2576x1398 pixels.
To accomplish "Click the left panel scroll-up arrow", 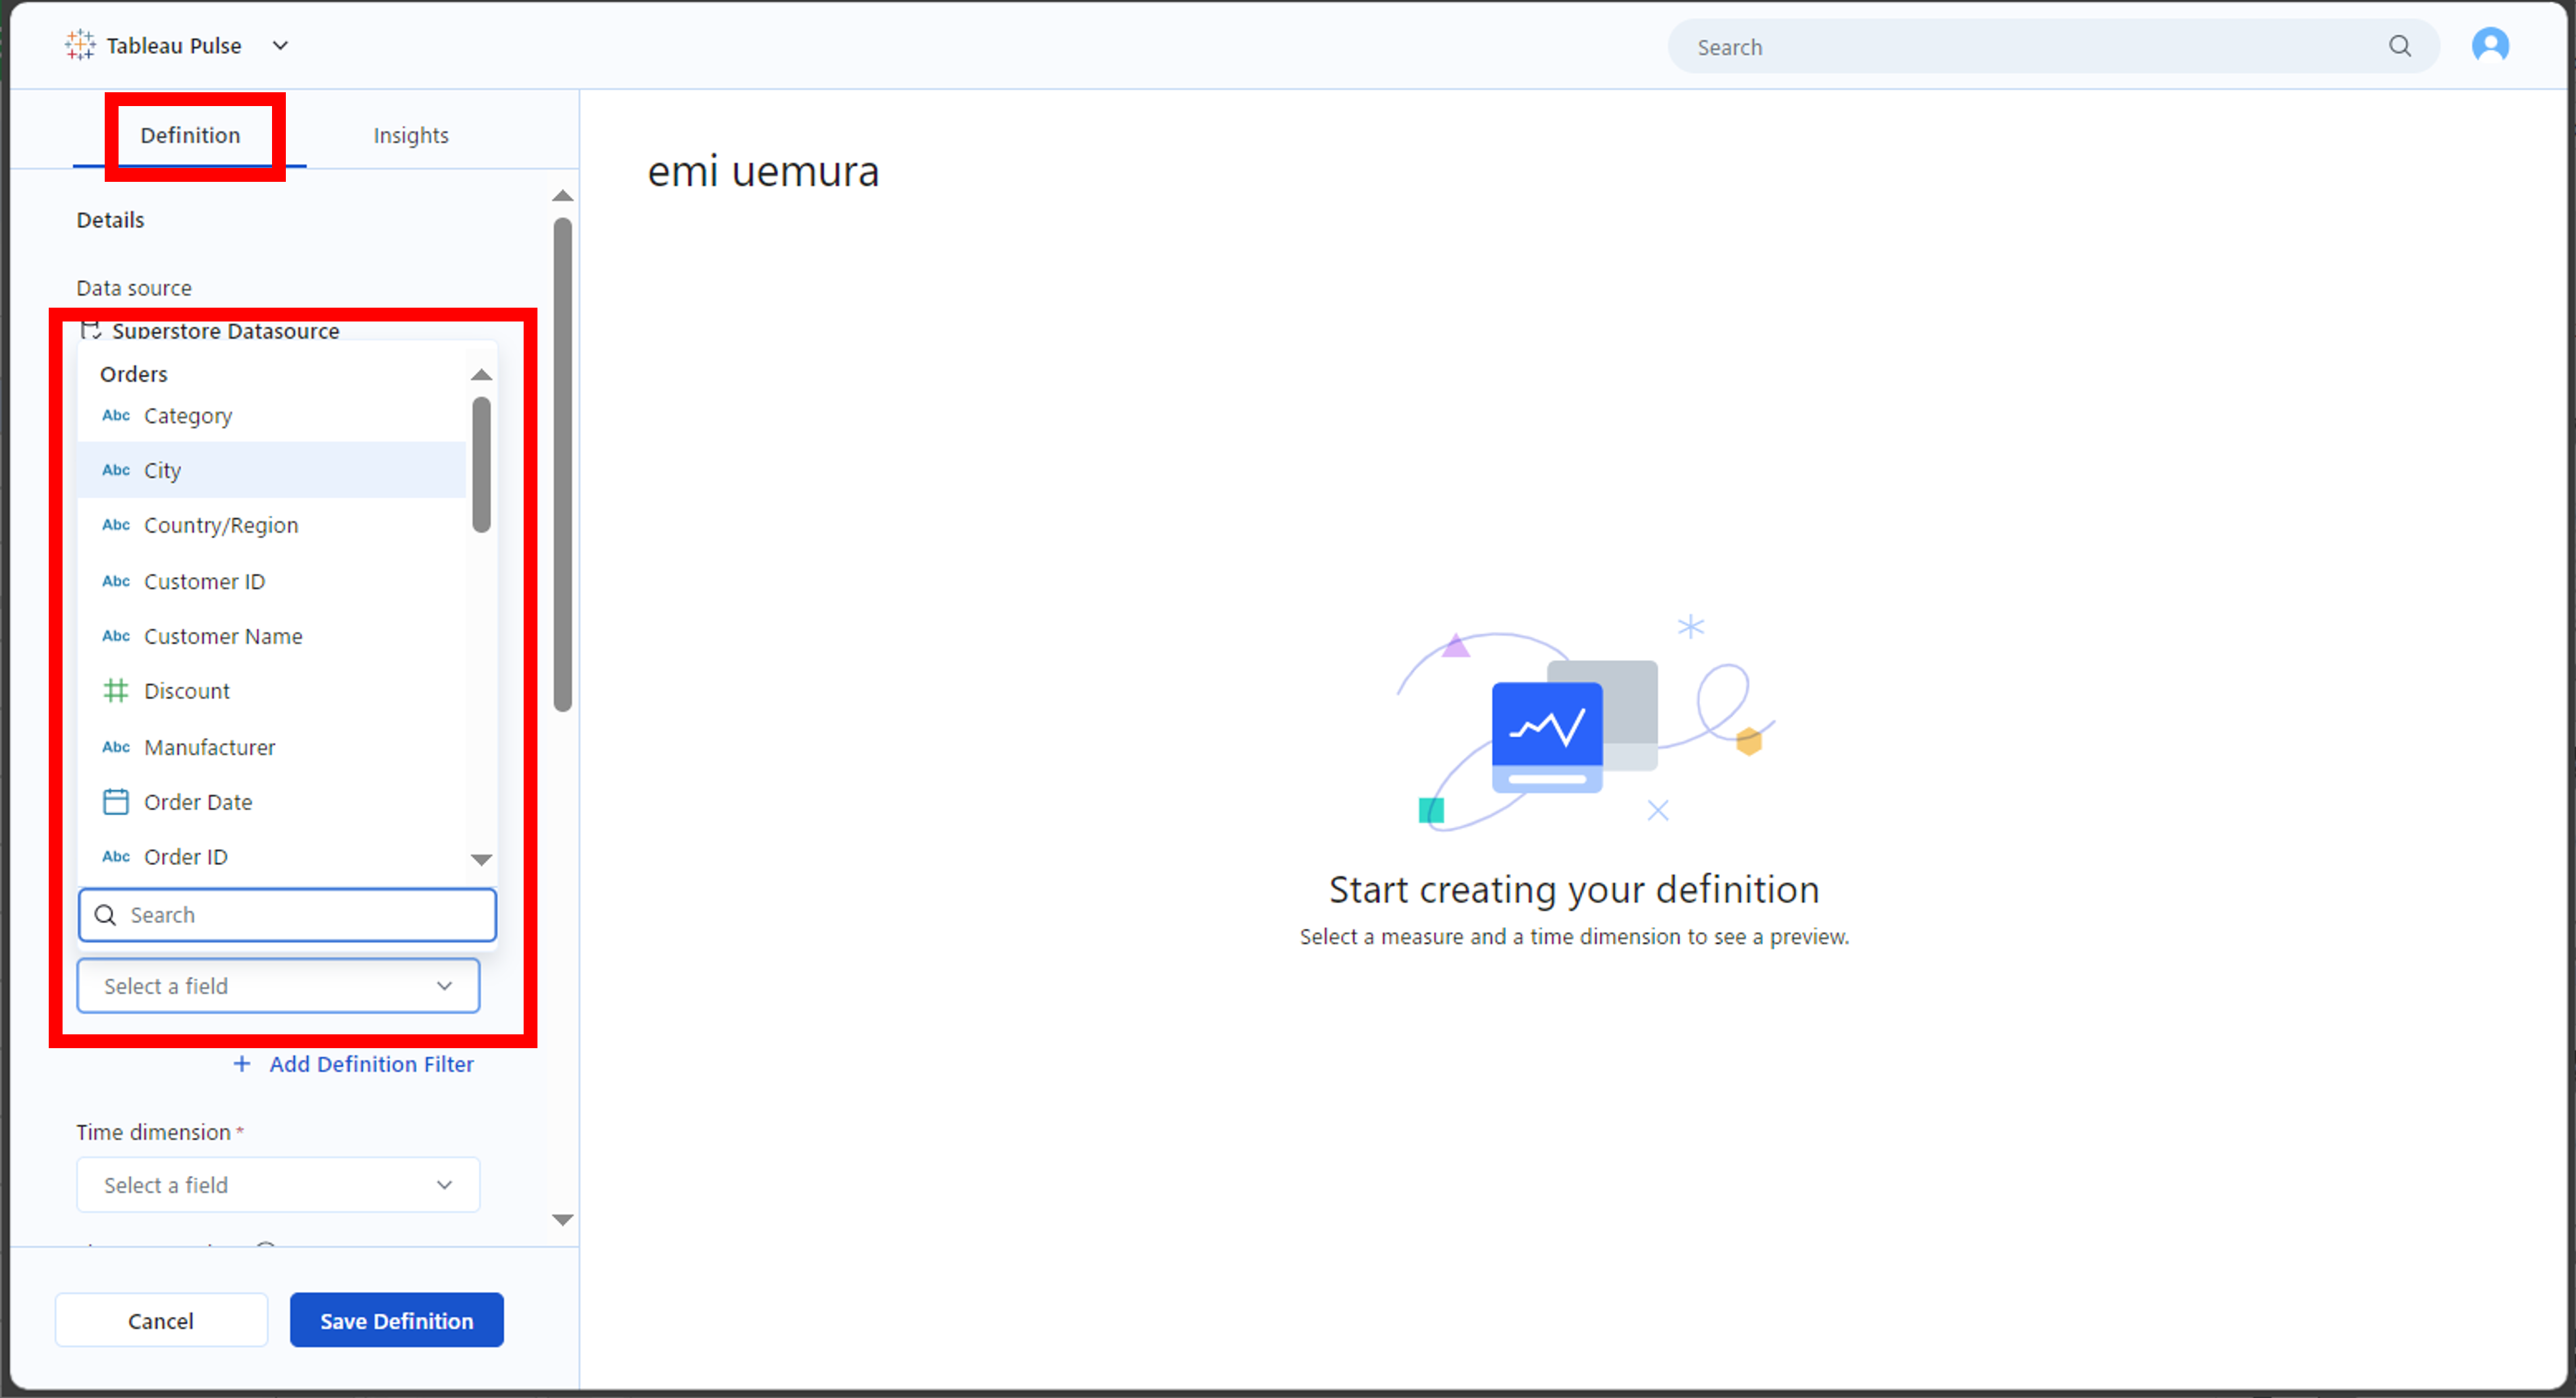I will [x=563, y=196].
